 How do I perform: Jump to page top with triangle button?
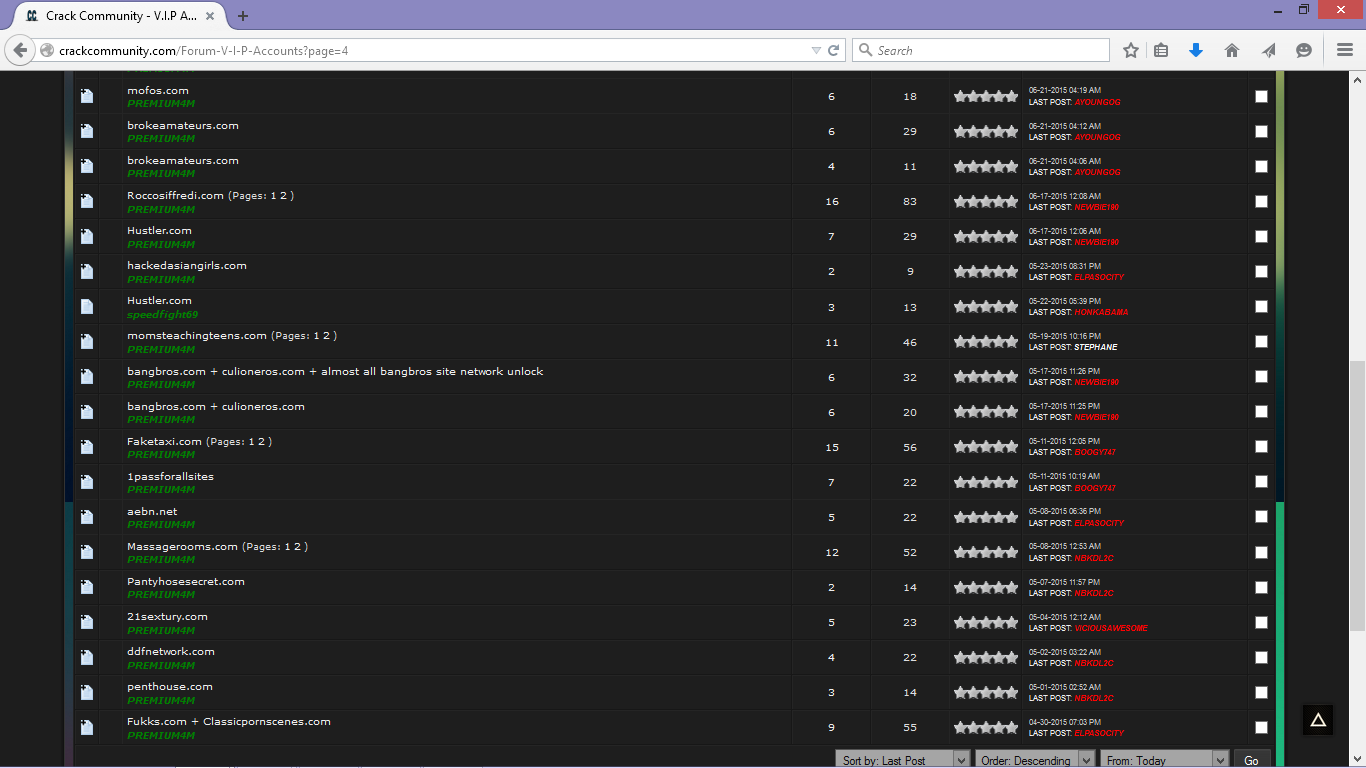point(1318,720)
